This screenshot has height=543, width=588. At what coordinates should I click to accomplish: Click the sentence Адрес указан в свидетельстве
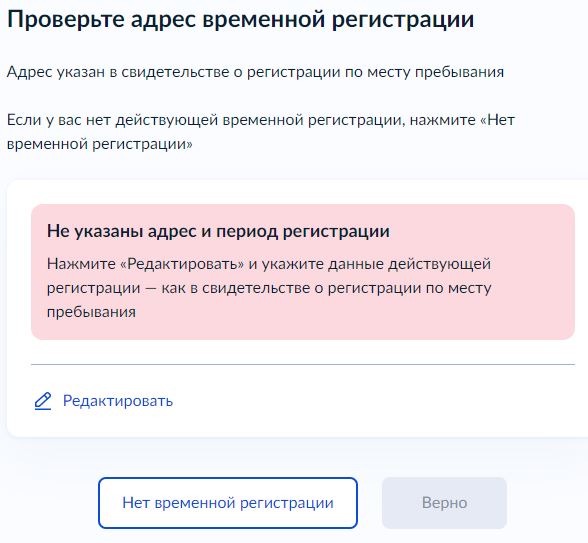click(255, 72)
